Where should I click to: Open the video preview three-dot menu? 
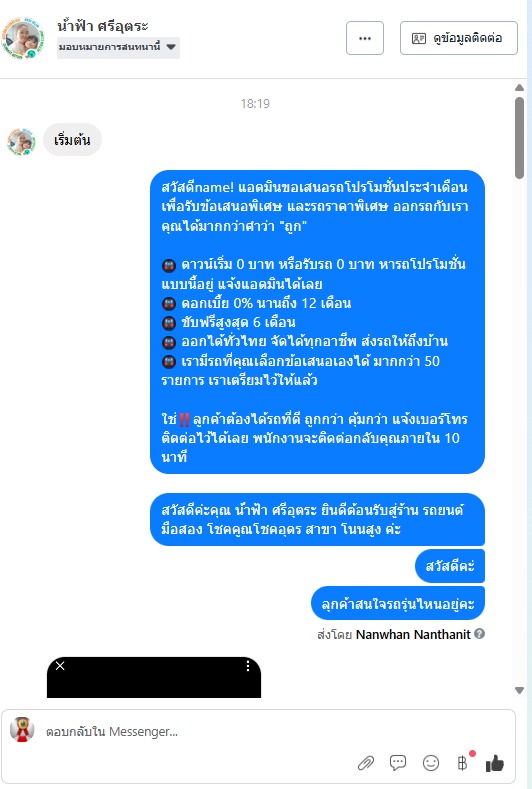[x=248, y=666]
